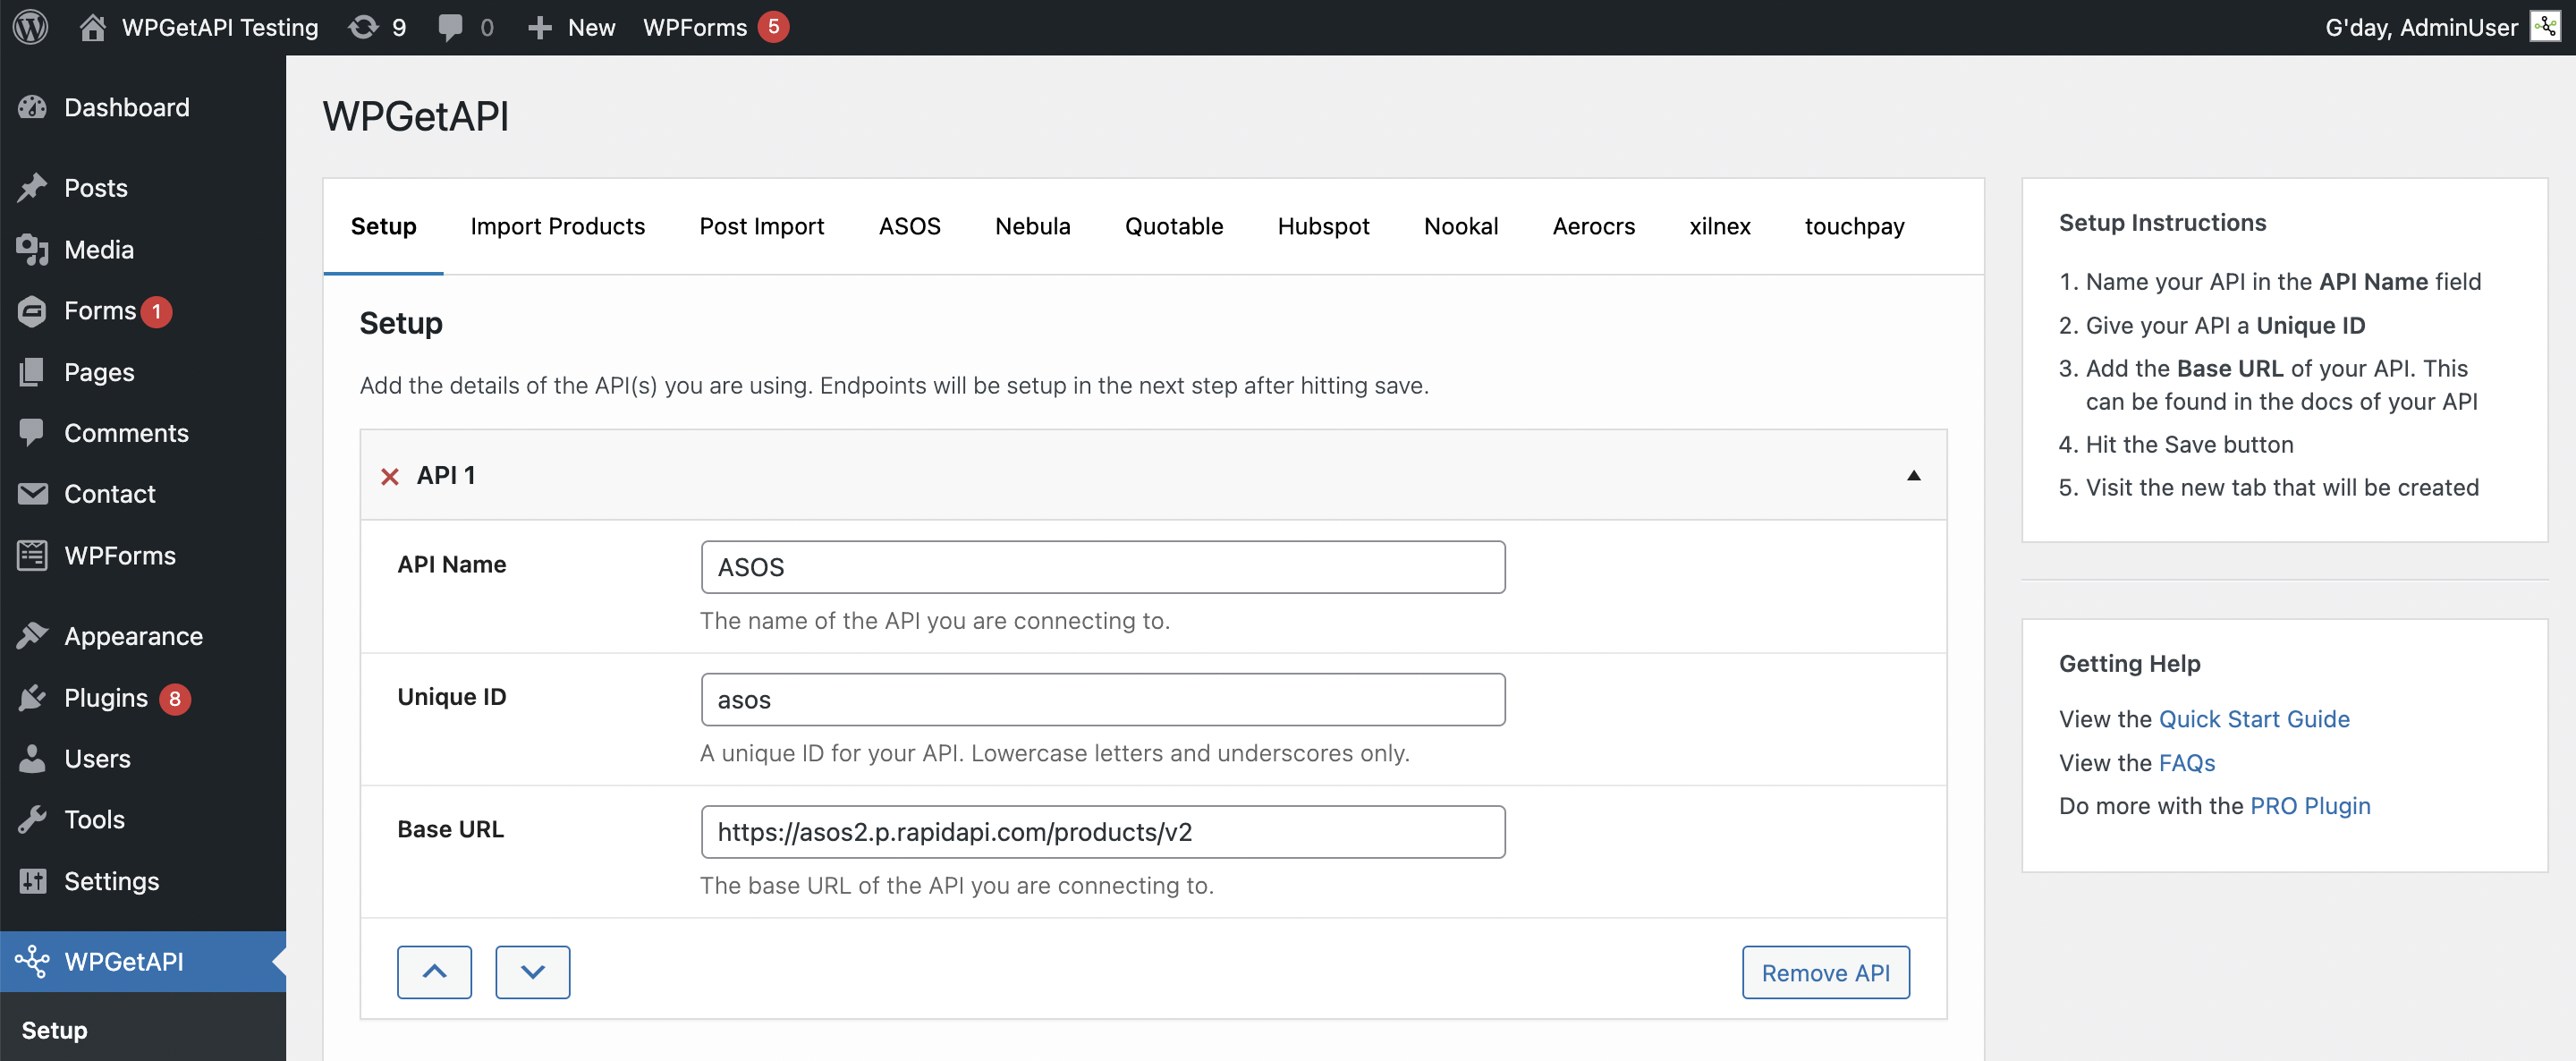Viewport: 2576px width, 1061px height.
Task: Click the Users person icon
Action: click(32, 759)
